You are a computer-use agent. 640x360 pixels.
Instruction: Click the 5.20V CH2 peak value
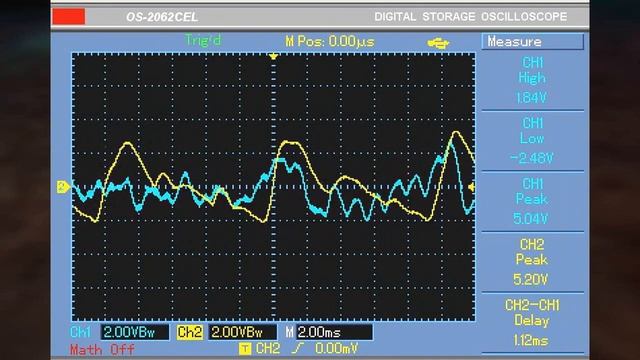pos(531,280)
